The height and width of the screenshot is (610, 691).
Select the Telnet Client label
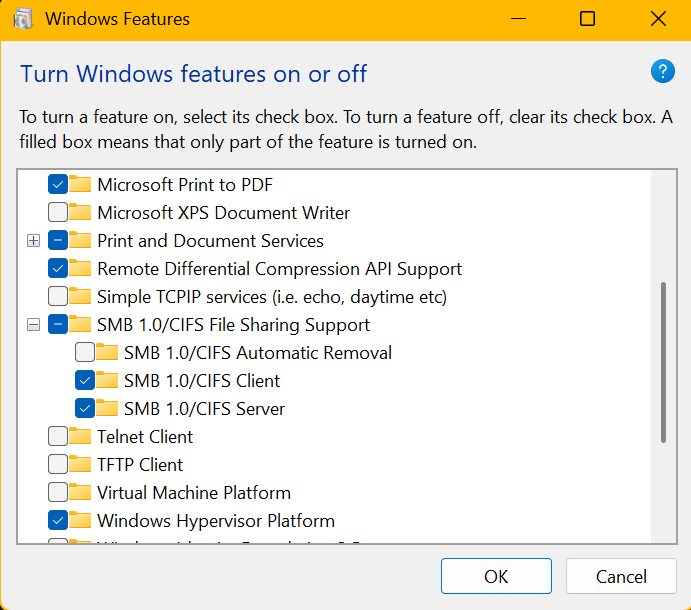click(x=145, y=437)
